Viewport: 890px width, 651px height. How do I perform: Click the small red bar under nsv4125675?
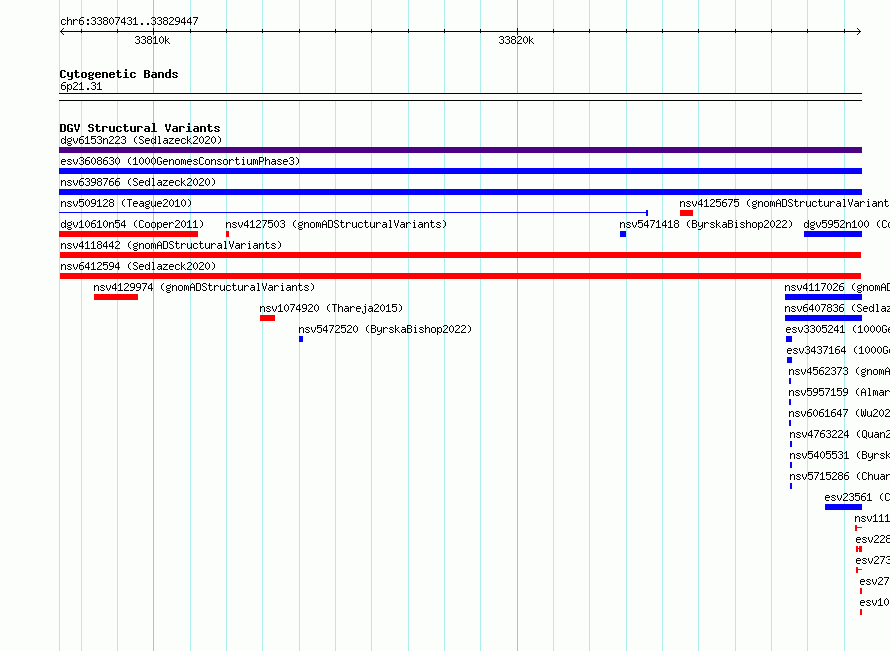(x=686, y=213)
